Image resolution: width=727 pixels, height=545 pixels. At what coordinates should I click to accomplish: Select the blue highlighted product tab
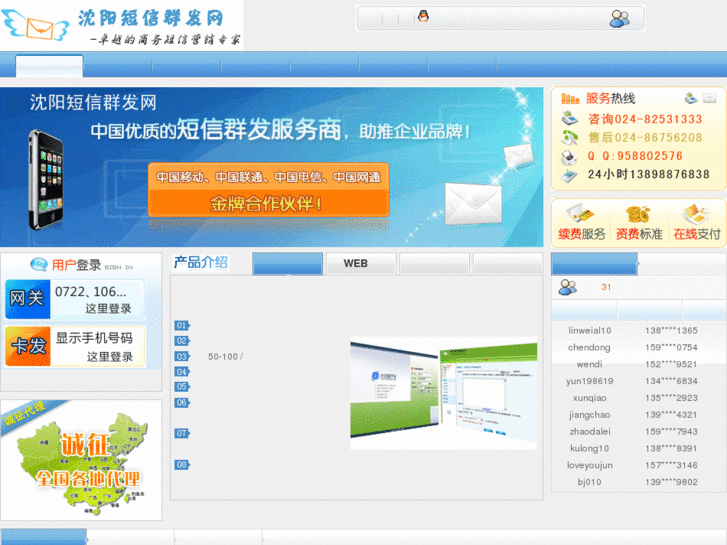(x=287, y=263)
